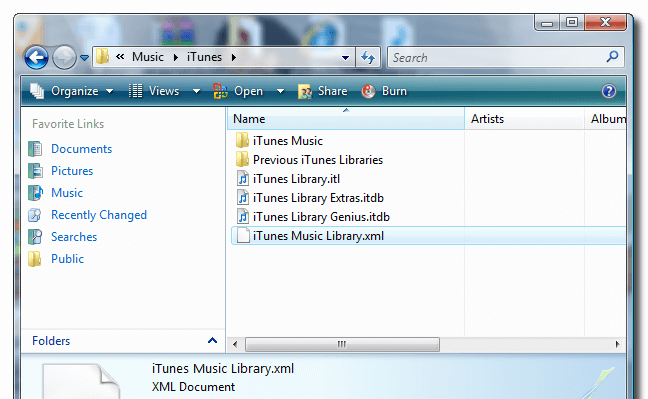Screen dimensions: 648x399
Task: Click iTunes Music Library.xml list icon
Action: coord(243,236)
